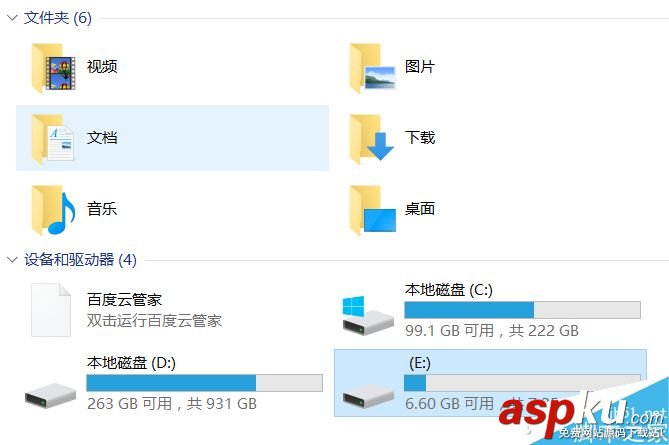Image resolution: width=669 pixels, height=445 pixels.
Task: Select the 下载 folder icon
Action: [372, 139]
